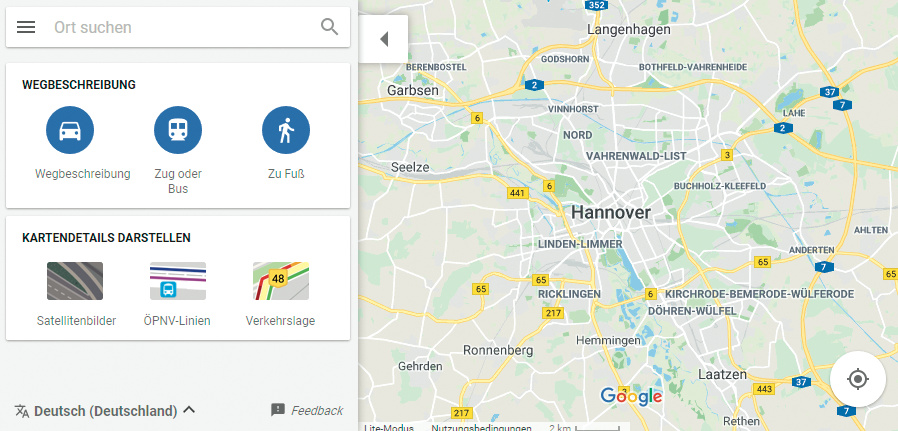The width and height of the screenshot is (898, 431).
Task: Click the Google logo on map
Action: pos(631,396)
